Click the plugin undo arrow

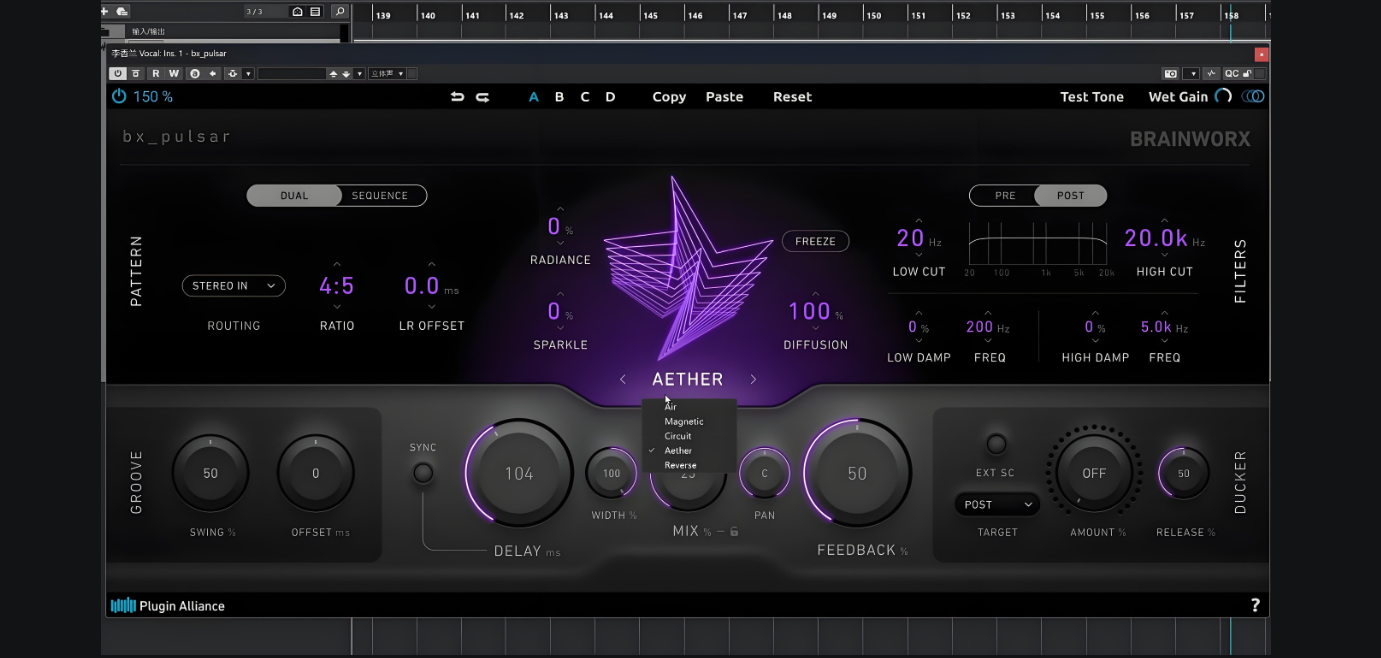click(x=457, y=97)
